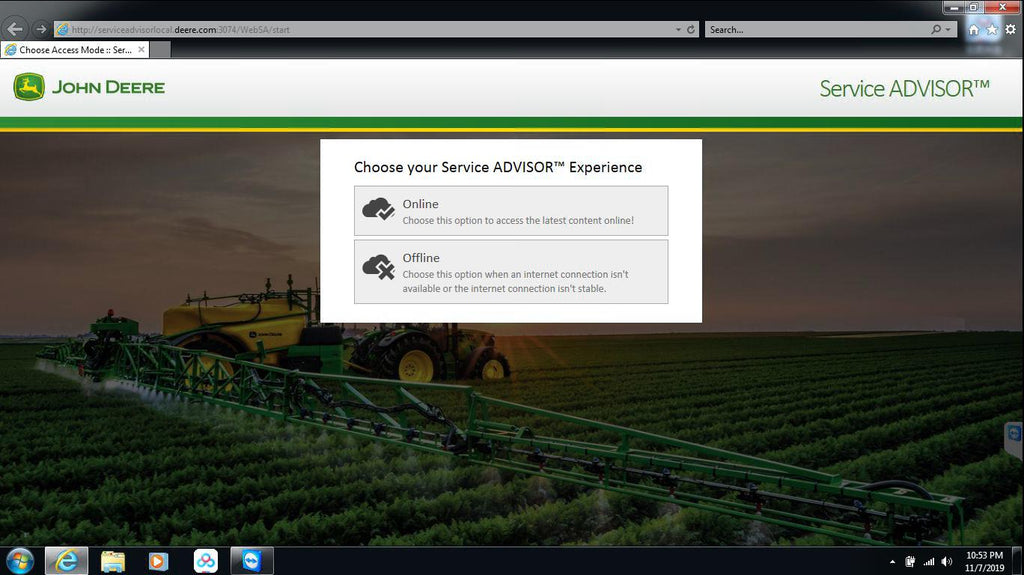
Task: Show hidden system tray icons
Action: click(892, 561)
